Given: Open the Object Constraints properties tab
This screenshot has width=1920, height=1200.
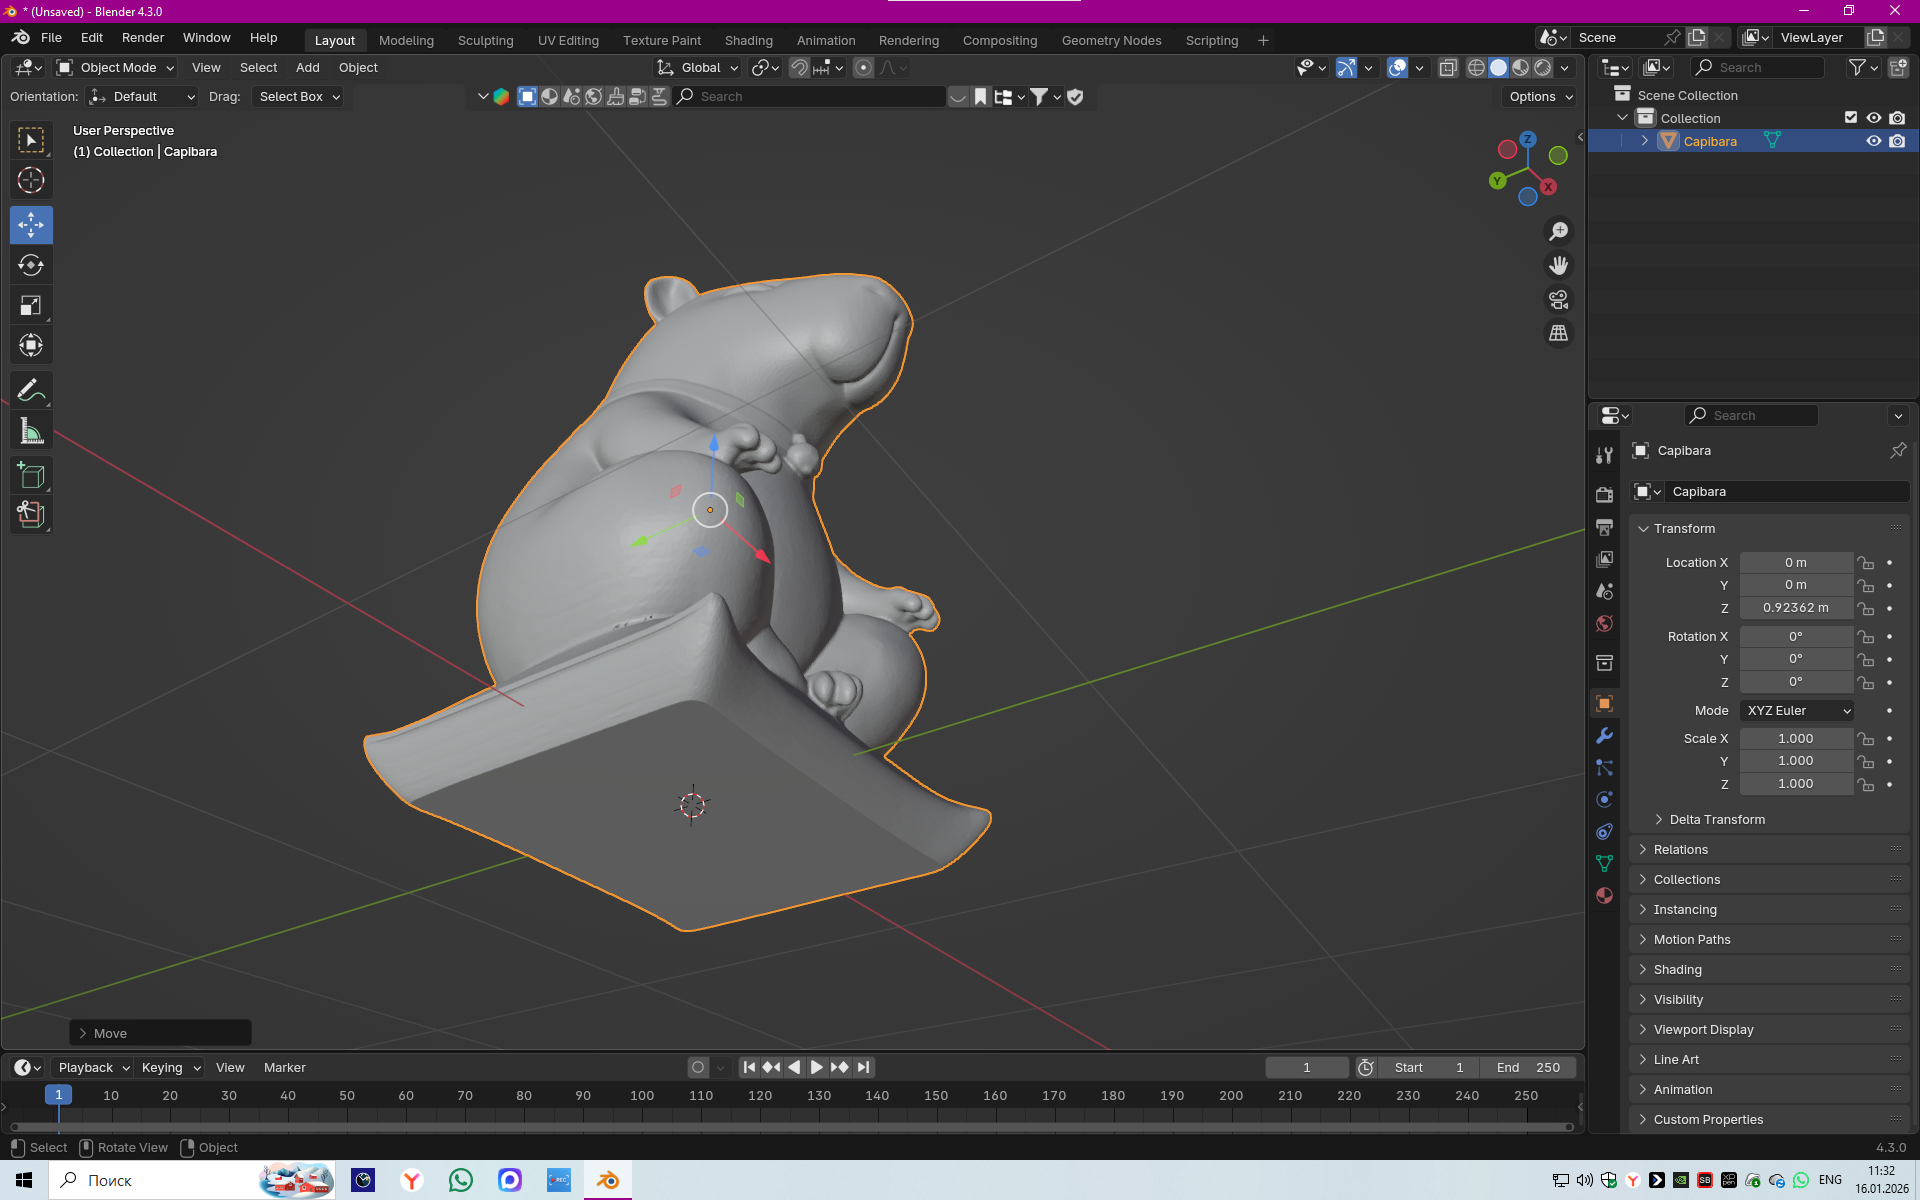Looking at the screenshot, I should point(1605,832).
